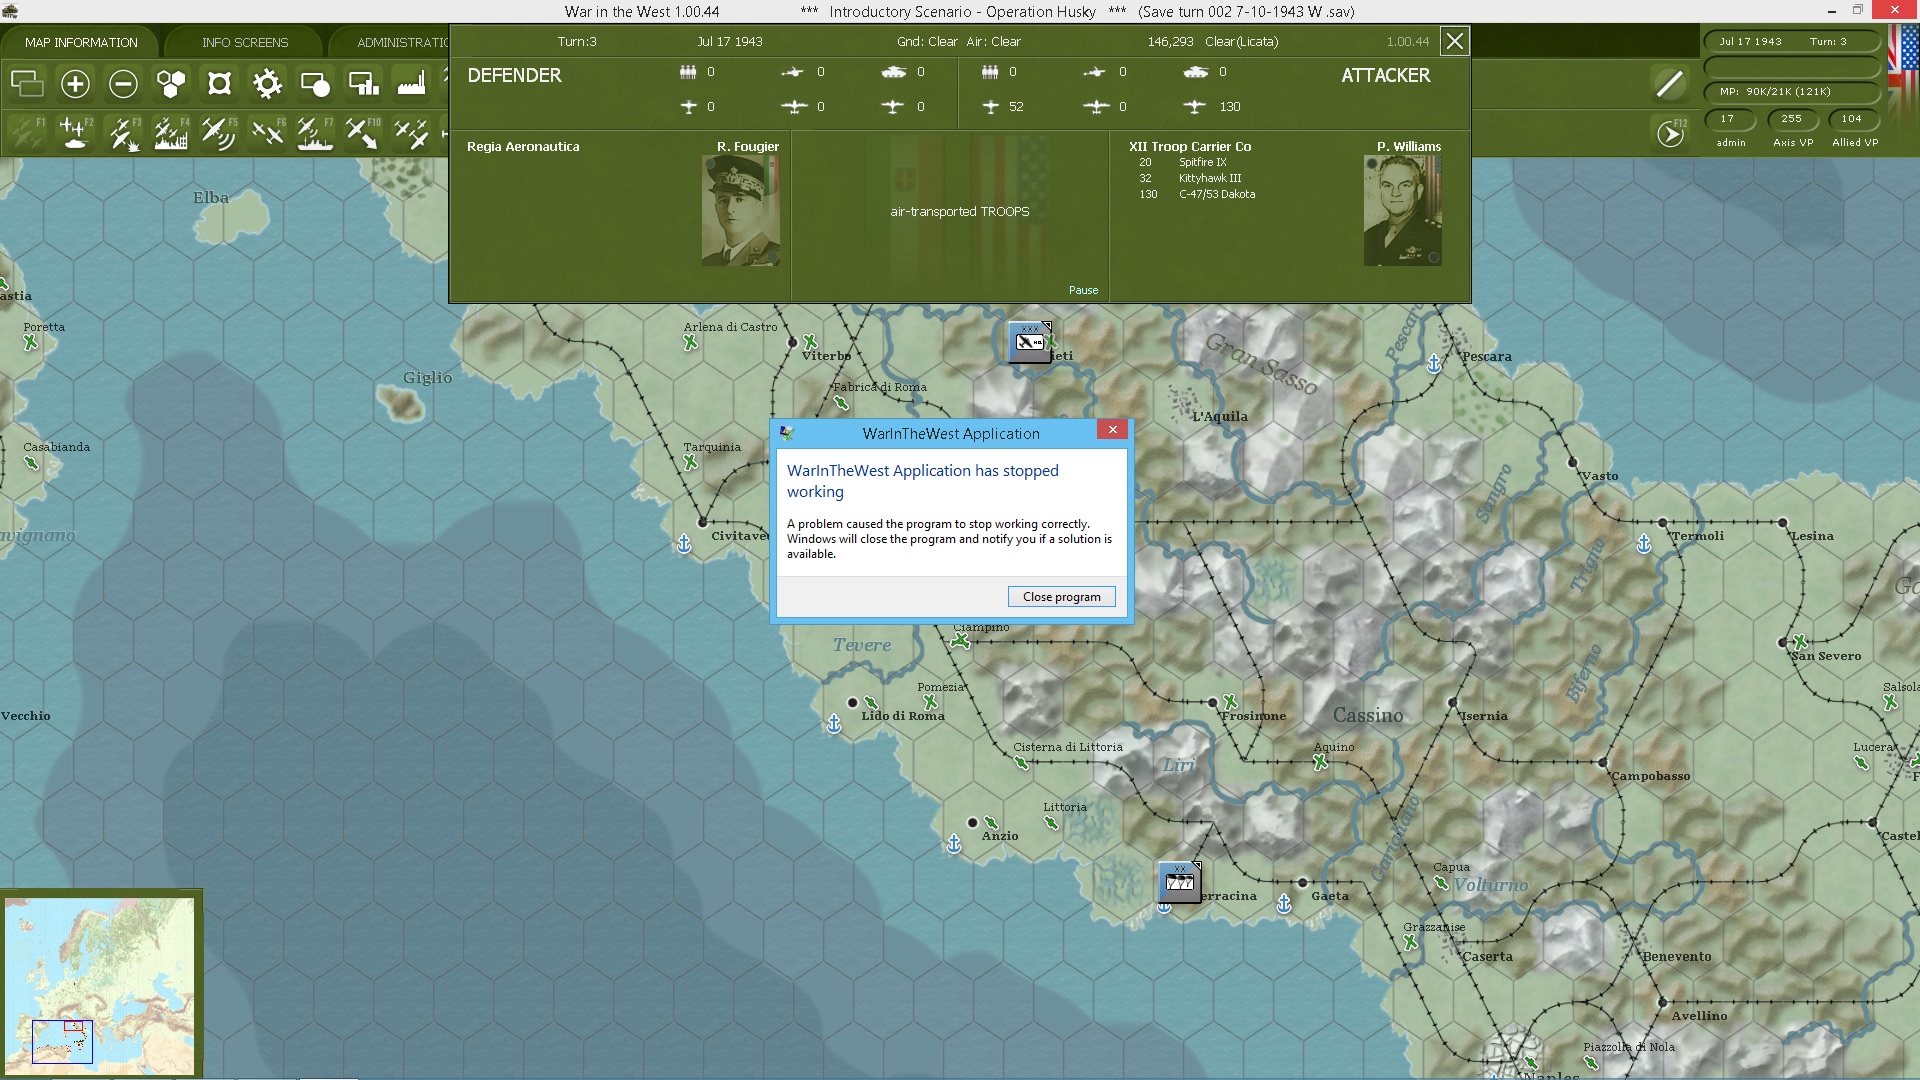Click the port anchor near Pescara
1920x1080 pixels.
[1434, 363]
